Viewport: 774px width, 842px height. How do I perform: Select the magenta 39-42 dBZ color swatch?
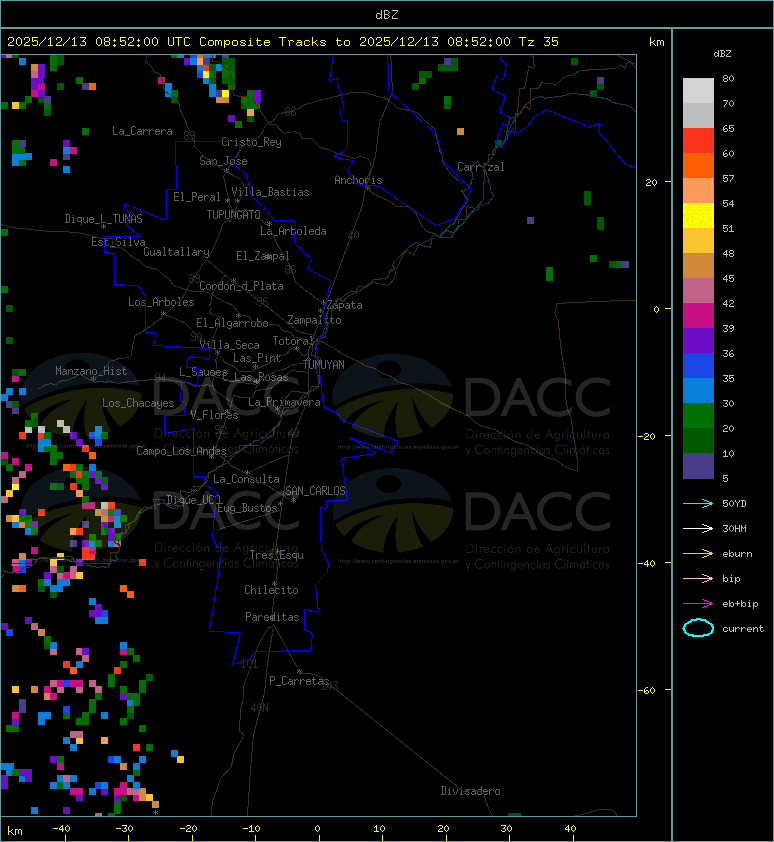click(698, 316)
